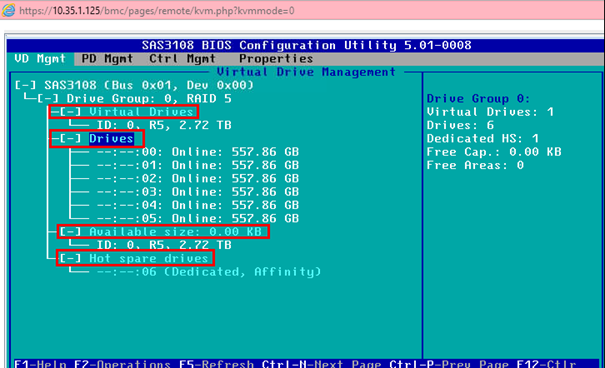Image resolution: width=605 pixels, height=368 pixels.
Task: Select drive 04 Online 557.86 GB
Action: (198, 205)
